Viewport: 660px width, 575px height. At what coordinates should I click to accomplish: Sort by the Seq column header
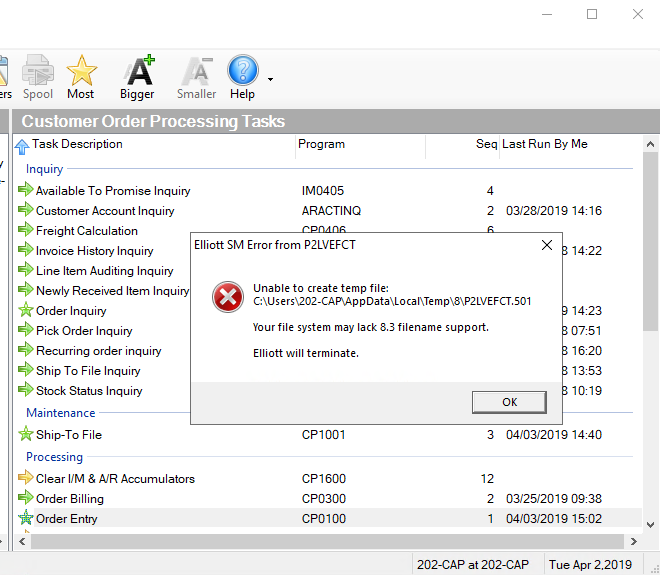point(487,144)
